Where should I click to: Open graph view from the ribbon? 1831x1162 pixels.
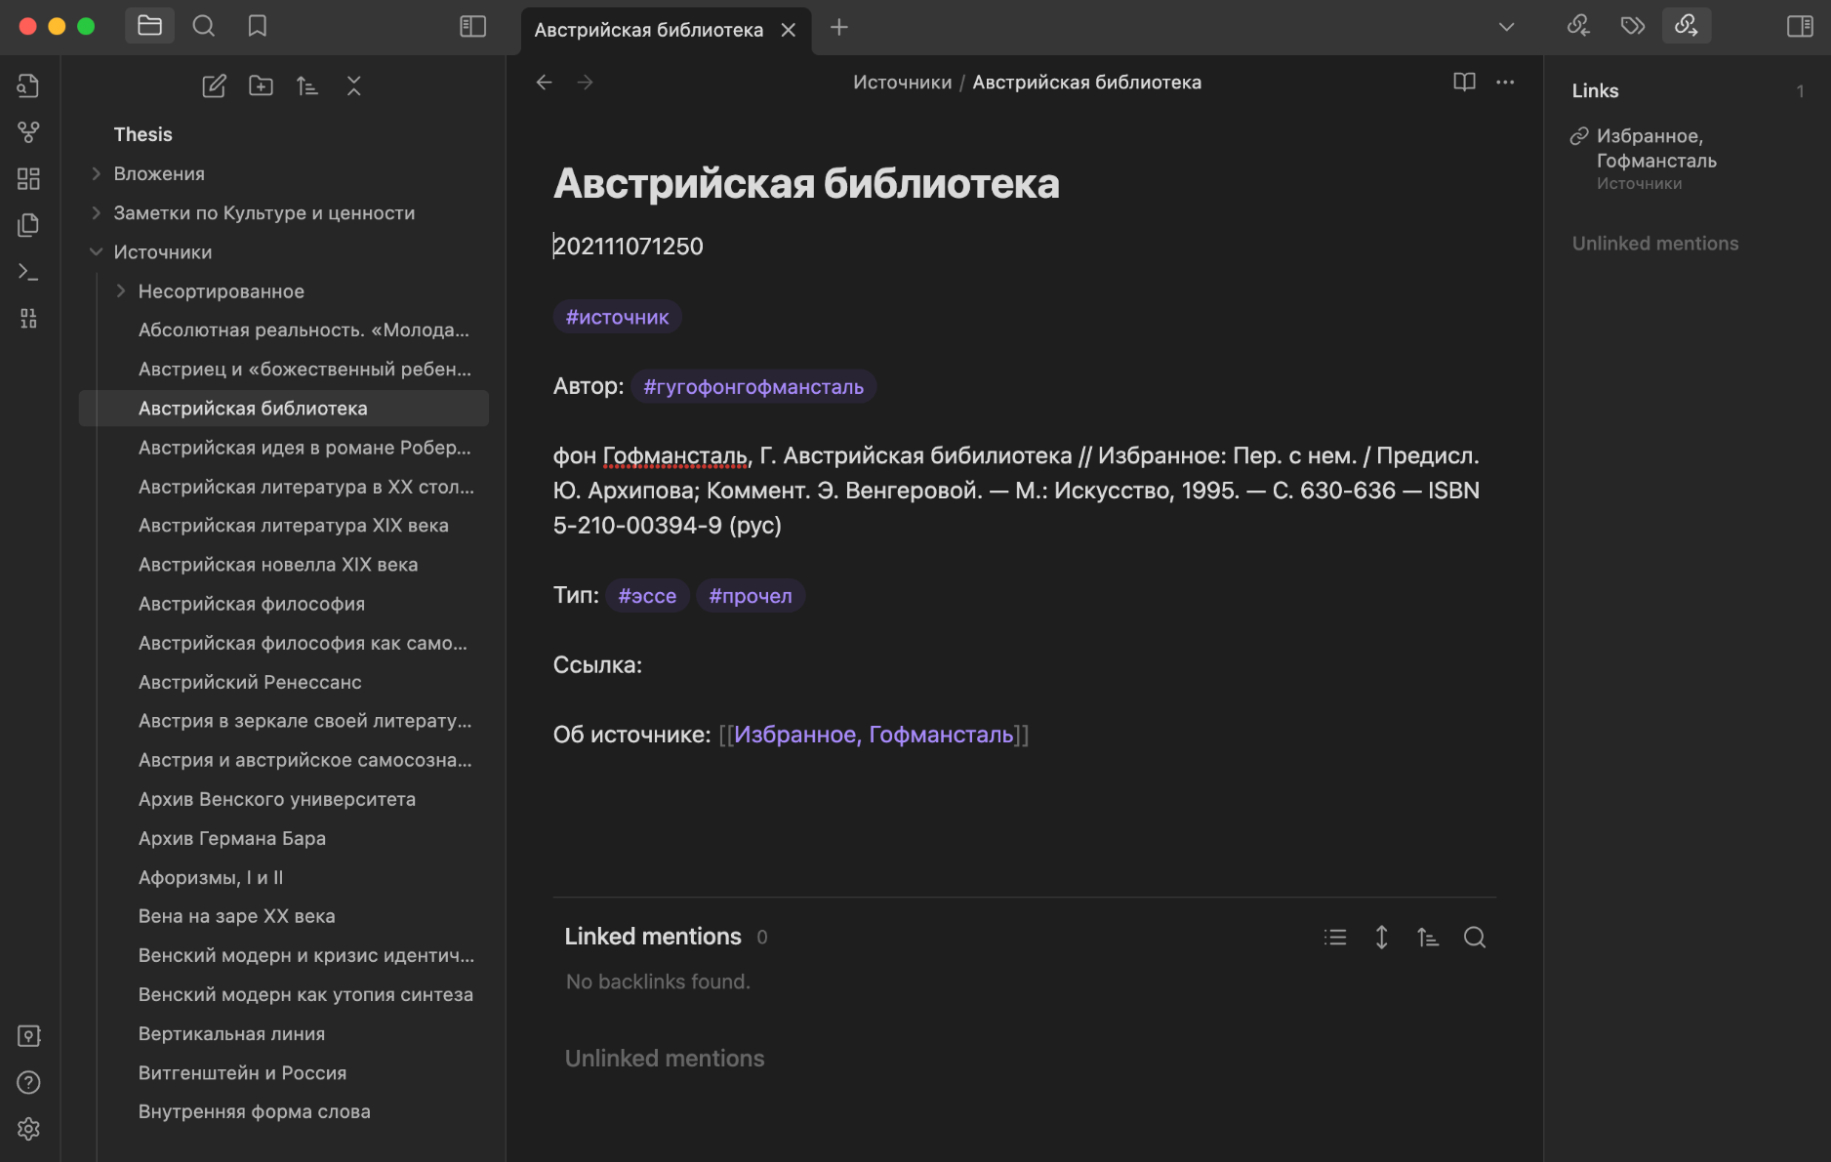click(x=28, y=132)
